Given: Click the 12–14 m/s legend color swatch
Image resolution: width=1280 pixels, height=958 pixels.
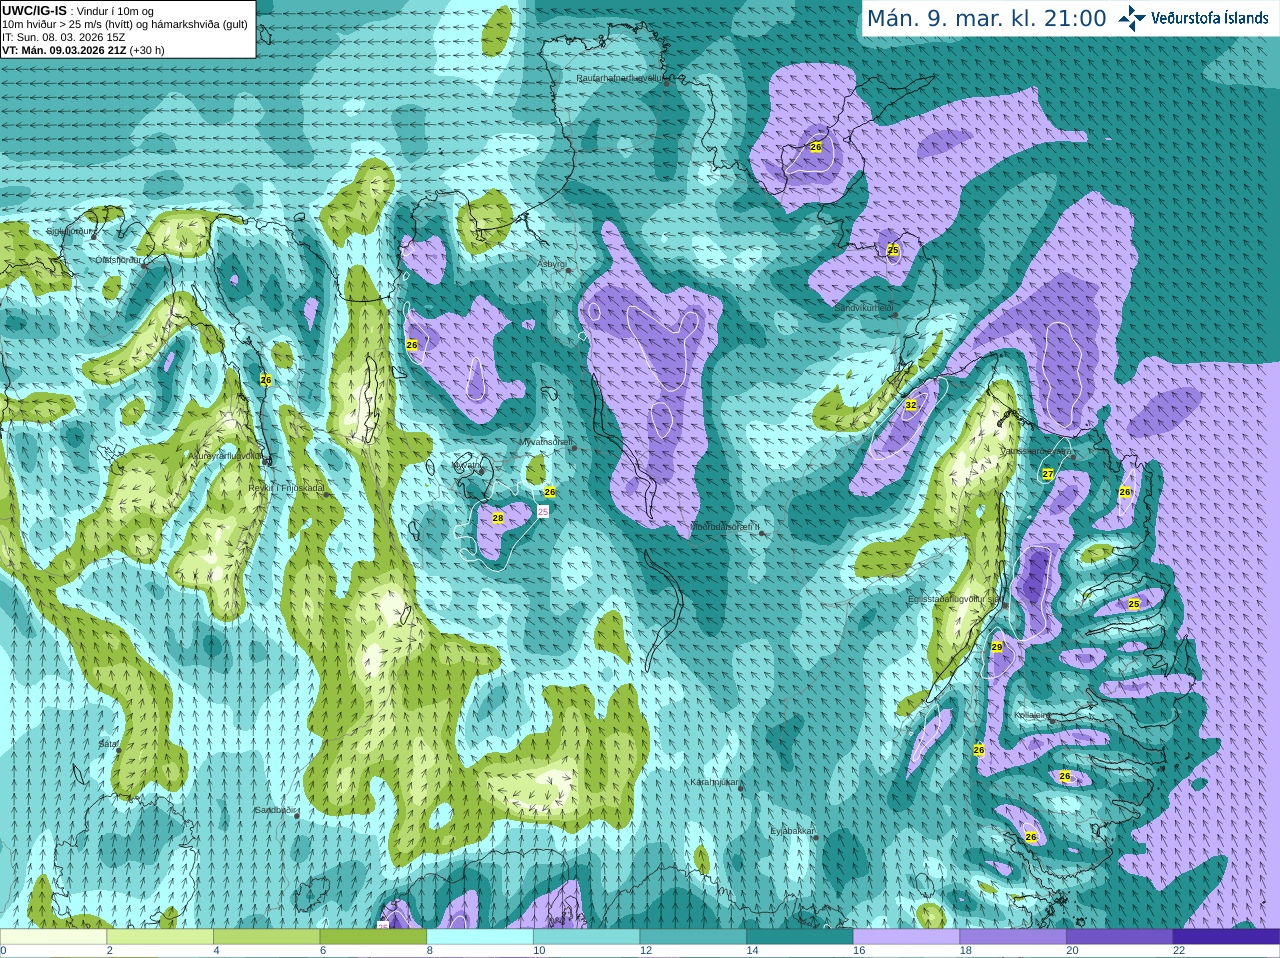Looking at the screenshot, I should [693, 937].
